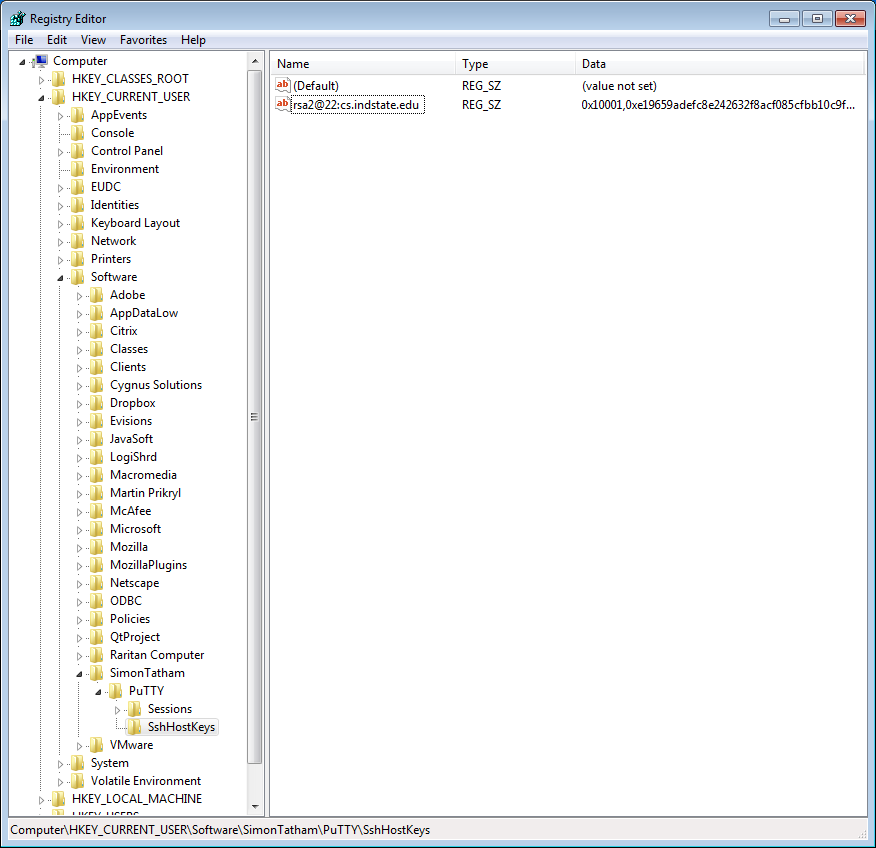The width and height of the screenshot is (876, 848).
Task: Click the VMware folder icon
Action: [x=97, y=745]
